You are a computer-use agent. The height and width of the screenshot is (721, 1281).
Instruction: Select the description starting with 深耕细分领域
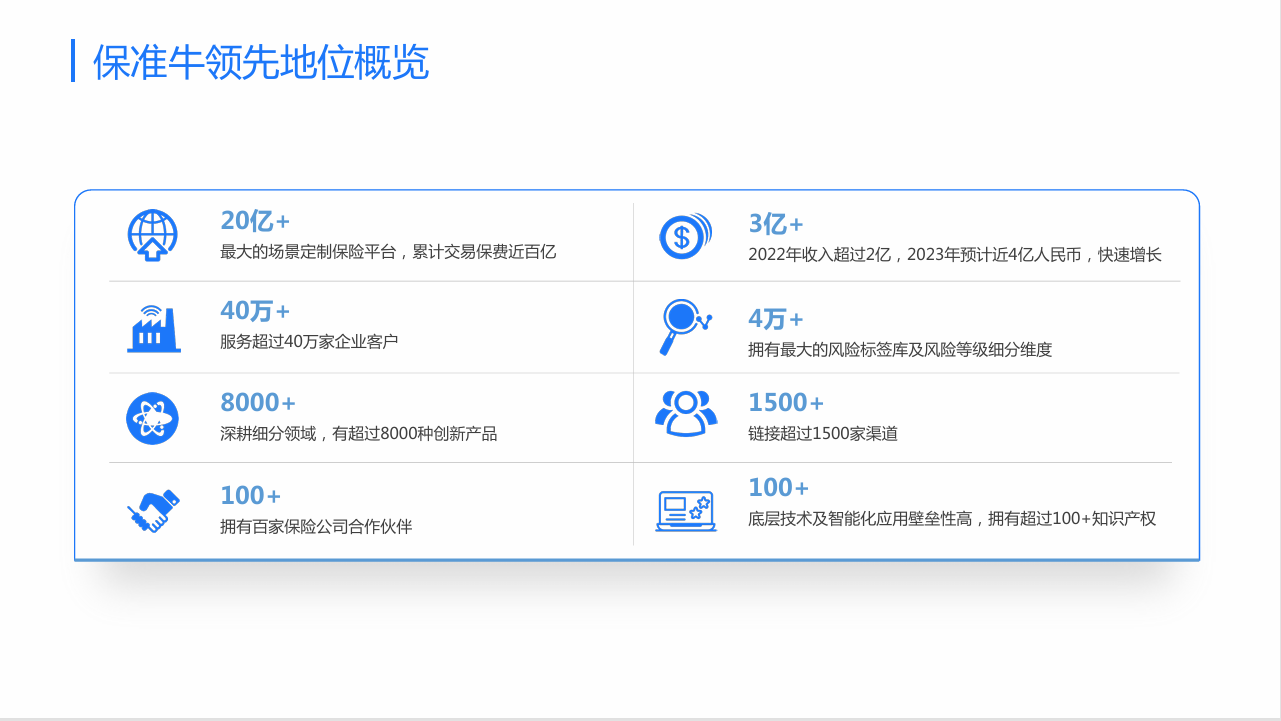click(358, 434)
